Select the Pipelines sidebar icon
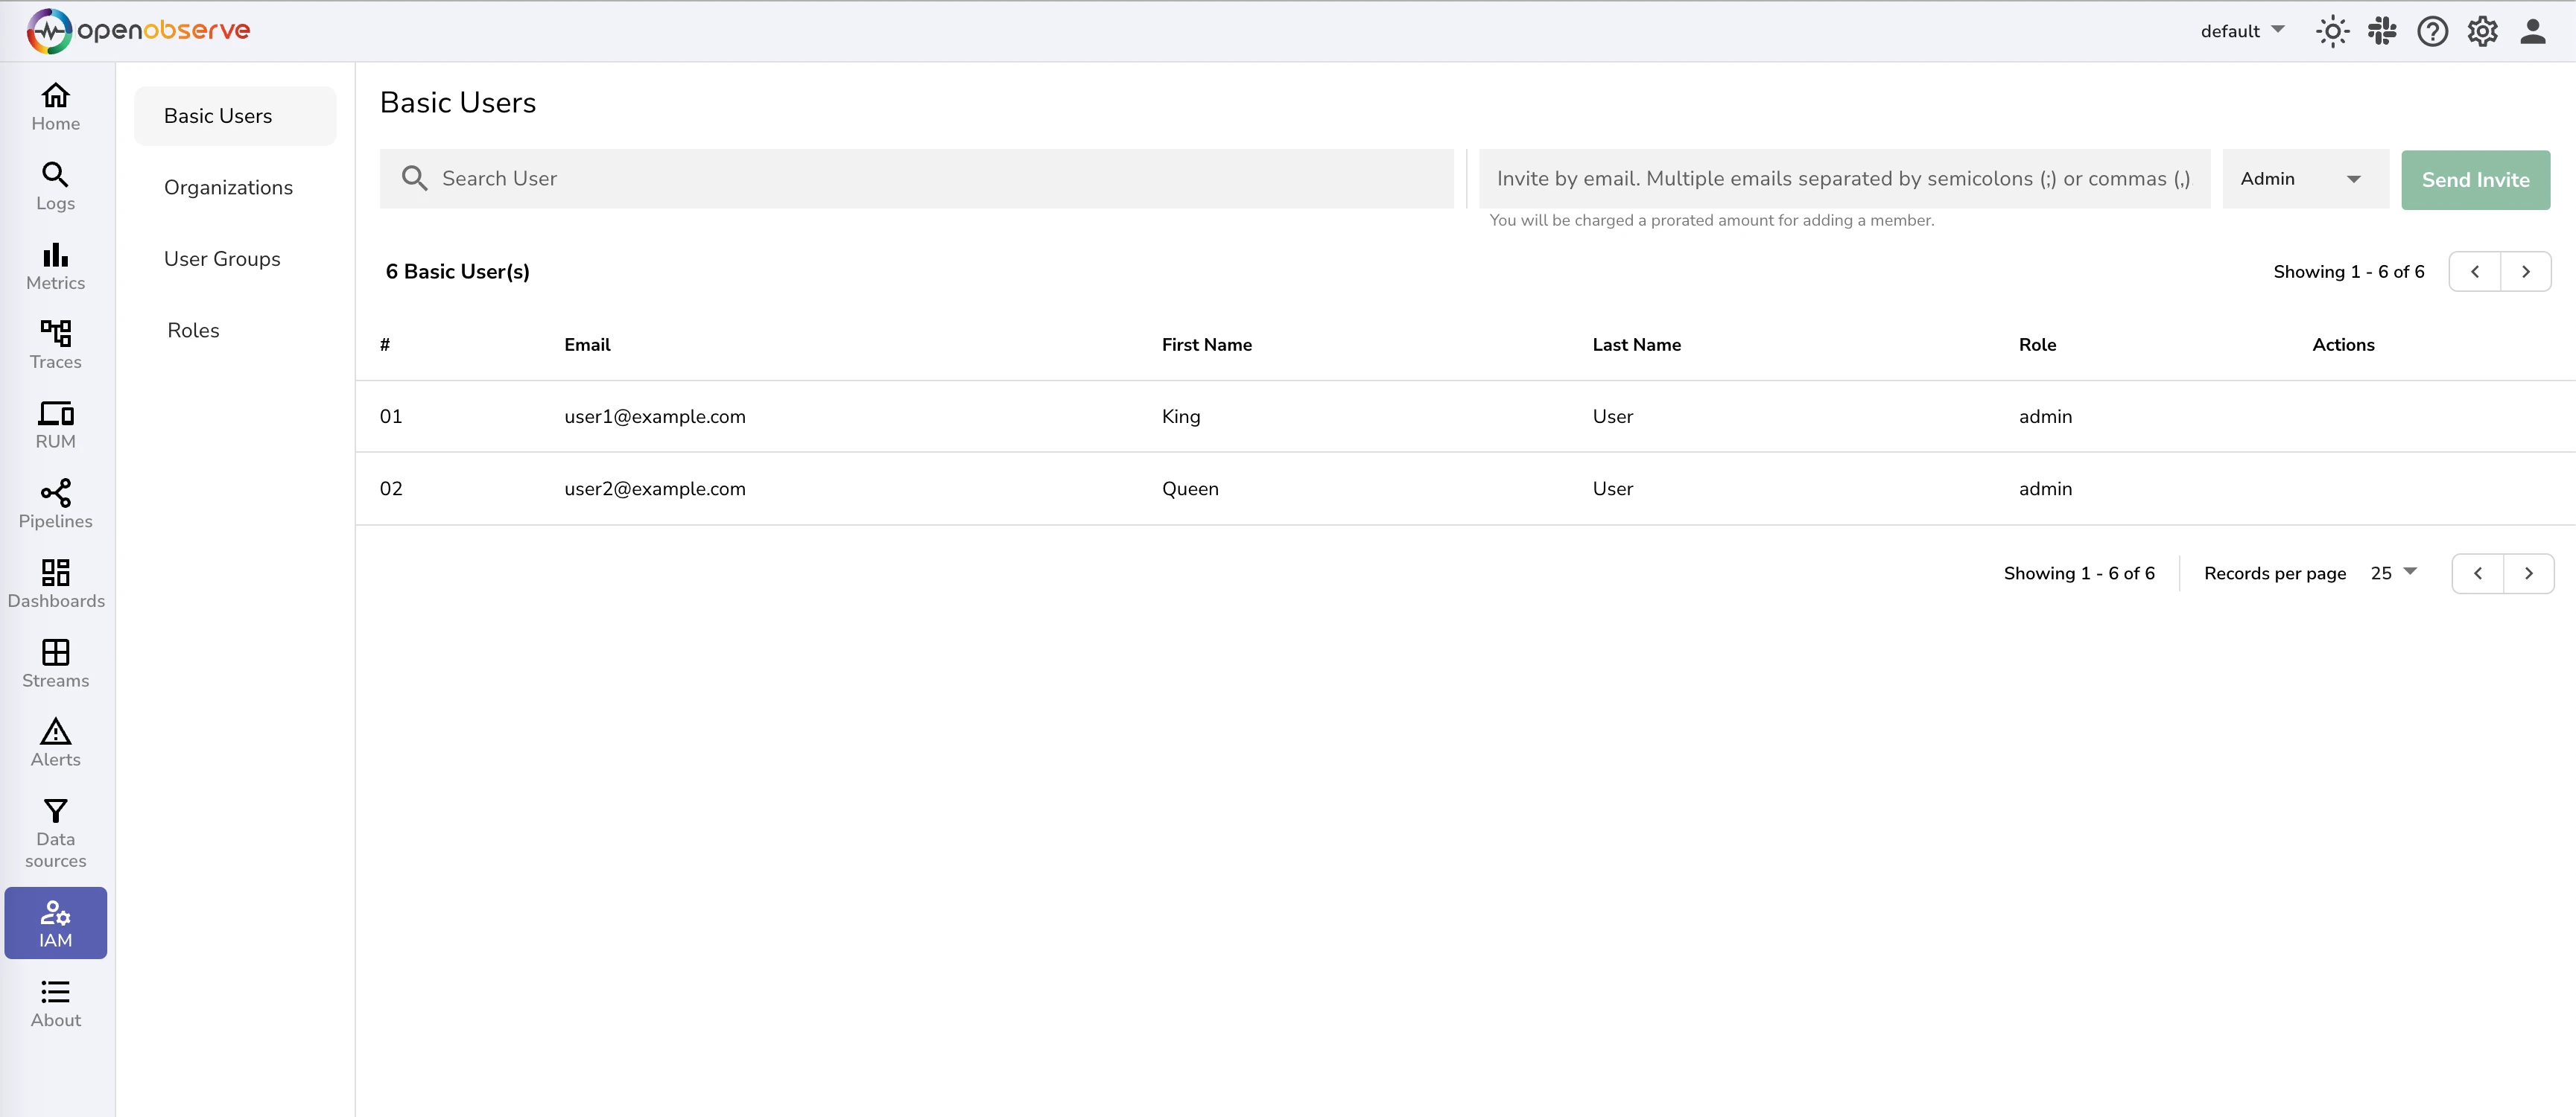The width and height of the screenshot is (2576, 1117). pyautogui.click(x=55, y=503)
